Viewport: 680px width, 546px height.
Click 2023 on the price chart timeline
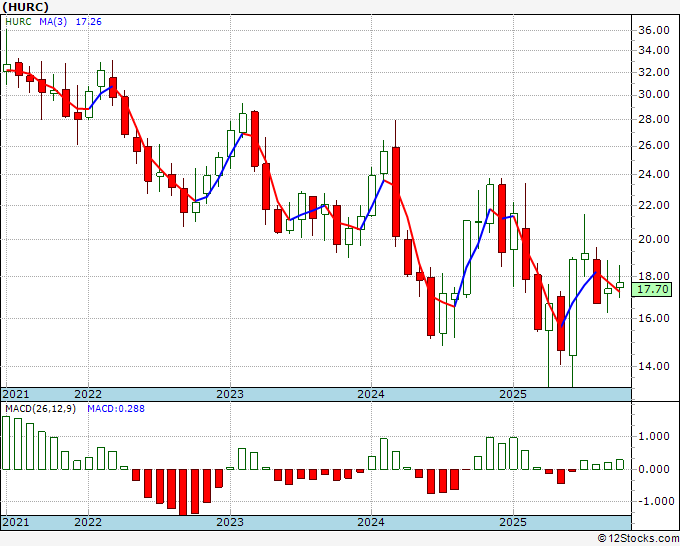230,394
